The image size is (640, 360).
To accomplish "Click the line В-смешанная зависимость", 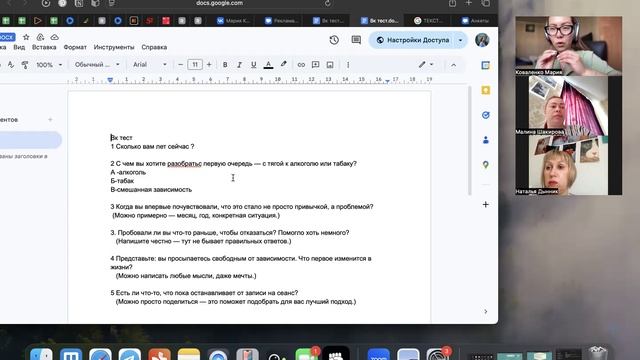I will click(151, 189).
